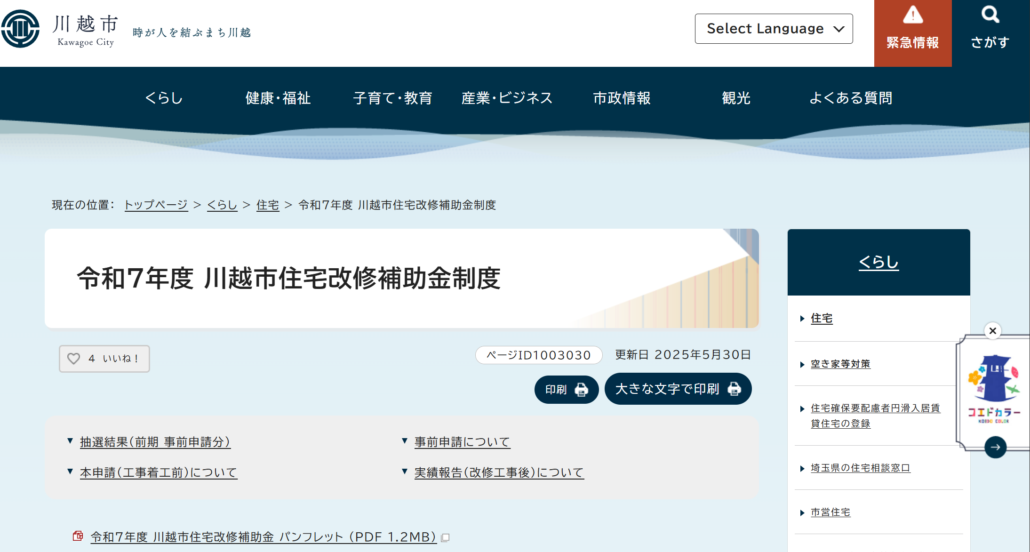Viewport: 1030px width, 552px height.
Task: Click the 印刷 print button
Action: [566, 390]
